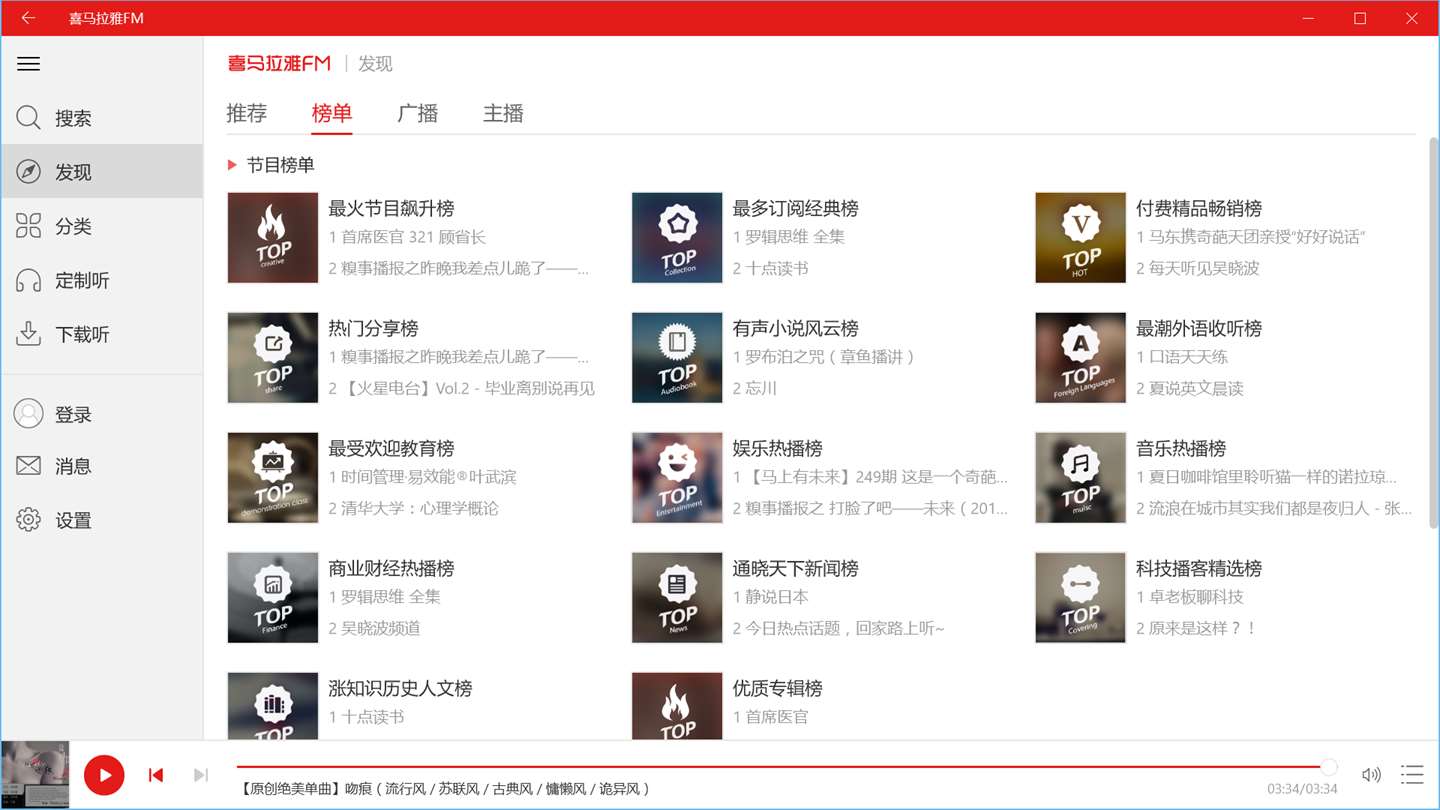Image resolution: width=1440 pixels, height=810 pixels.
Task: Click the 音乐热播榜 title
Action: pos(1181,448)
